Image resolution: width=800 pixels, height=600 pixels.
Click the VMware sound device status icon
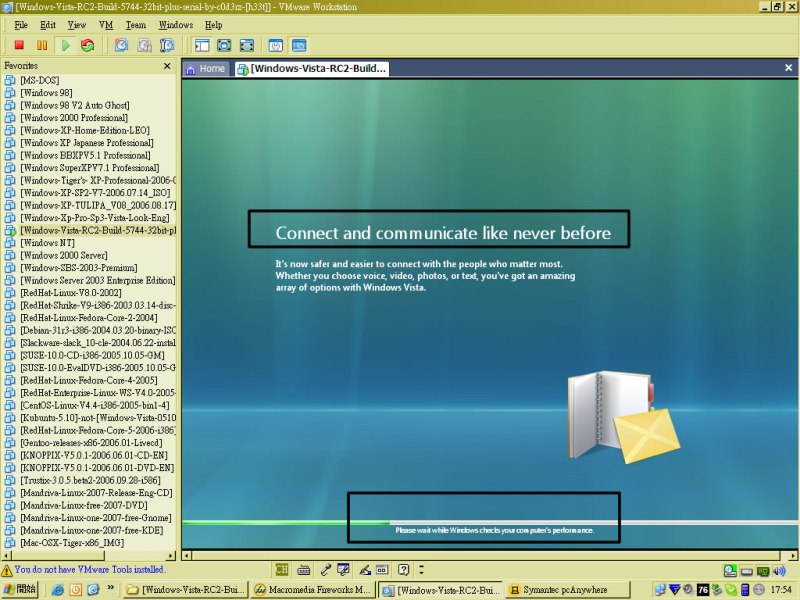point(779,570)
